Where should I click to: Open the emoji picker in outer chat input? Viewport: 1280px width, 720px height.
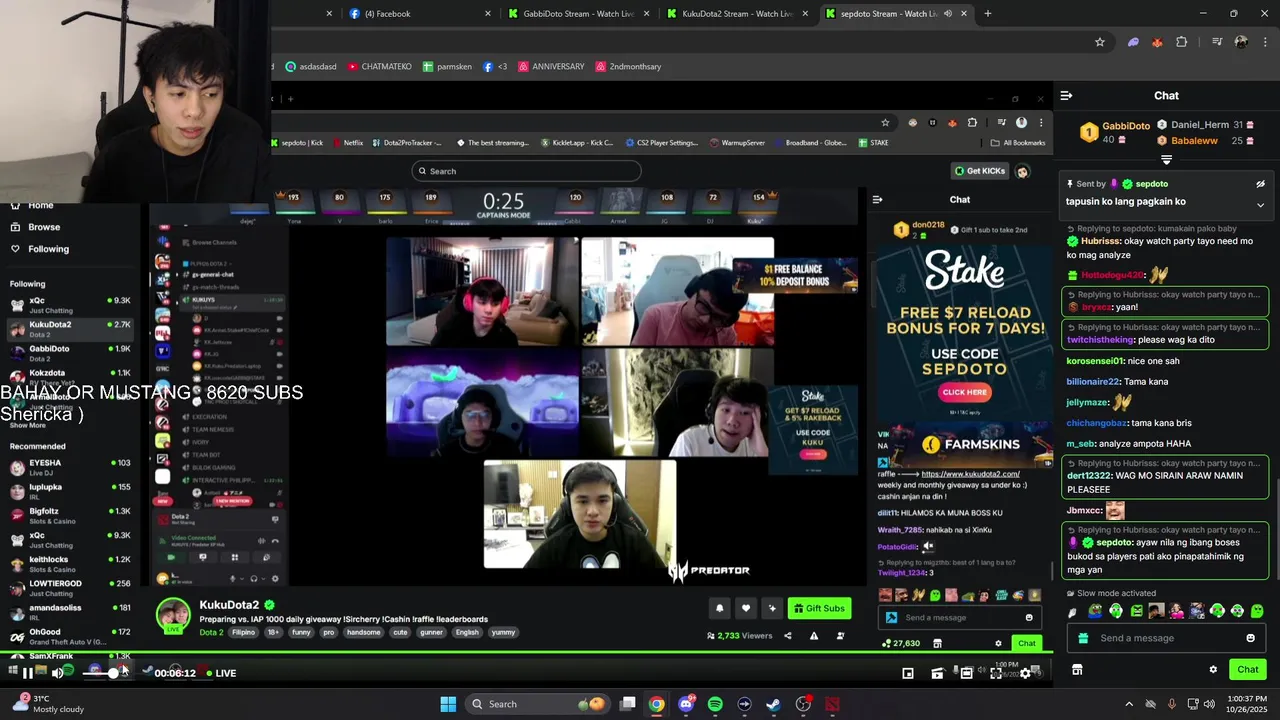(x=1250, y=638)
